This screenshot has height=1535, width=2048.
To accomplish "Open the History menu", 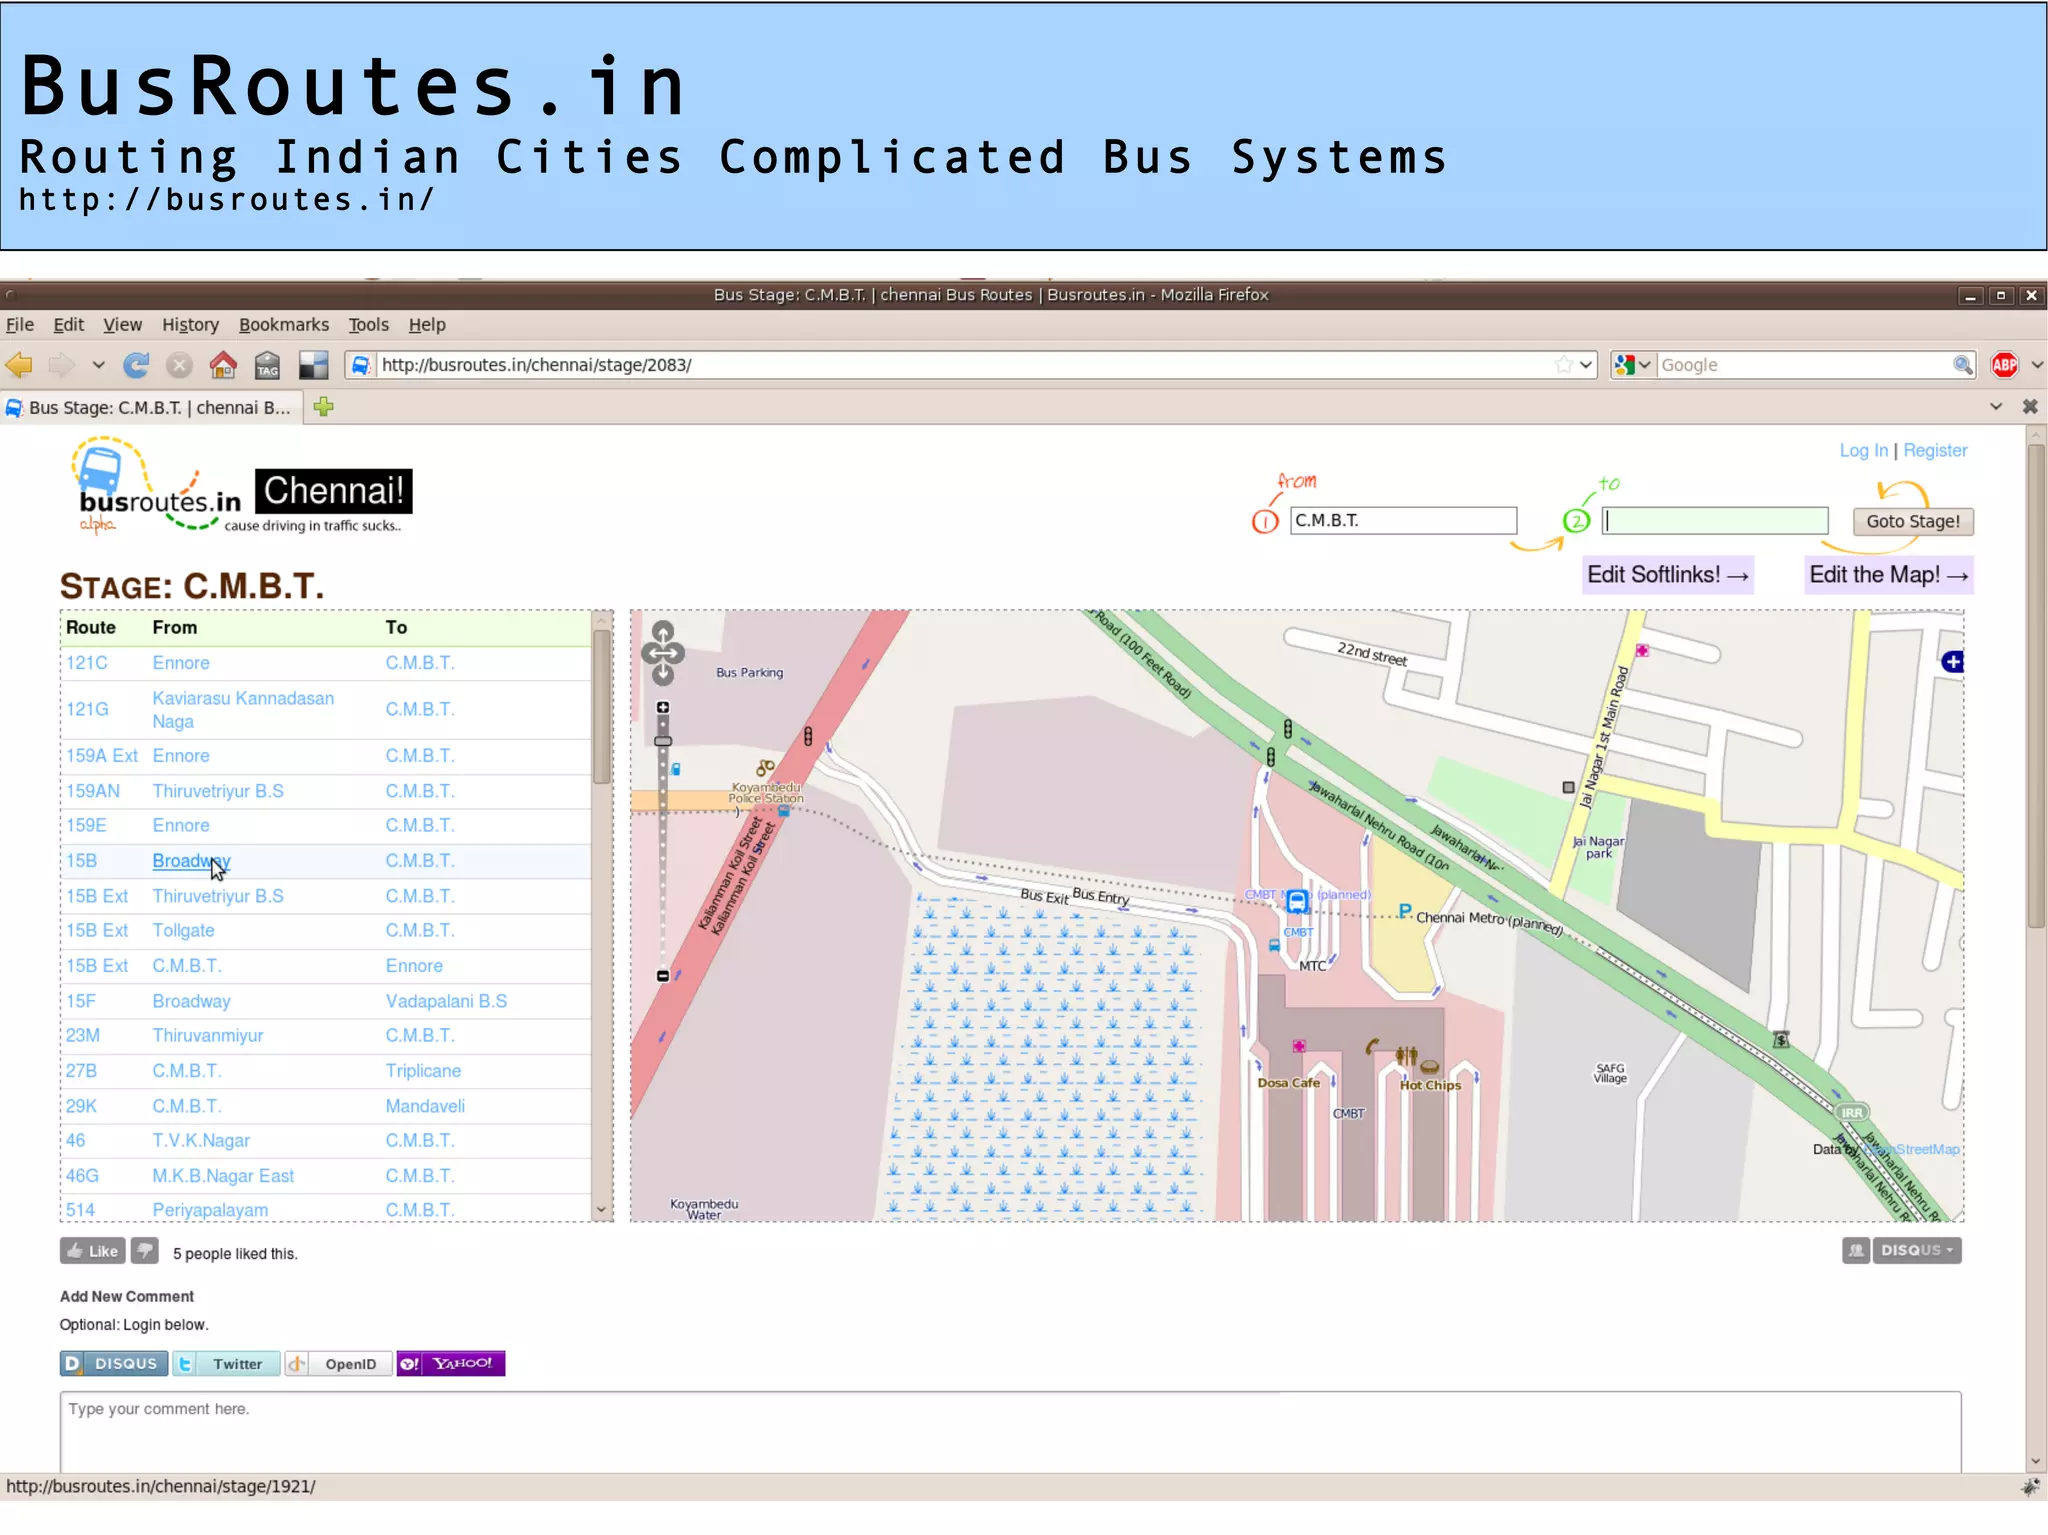I will coord(190,325).
